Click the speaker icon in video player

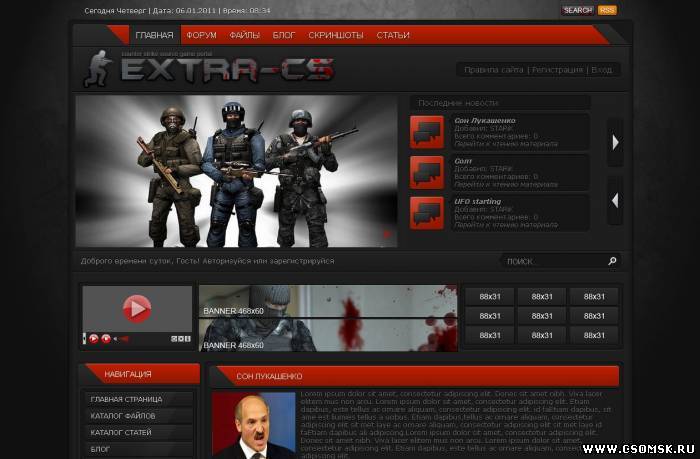click(x=115, y=339)
